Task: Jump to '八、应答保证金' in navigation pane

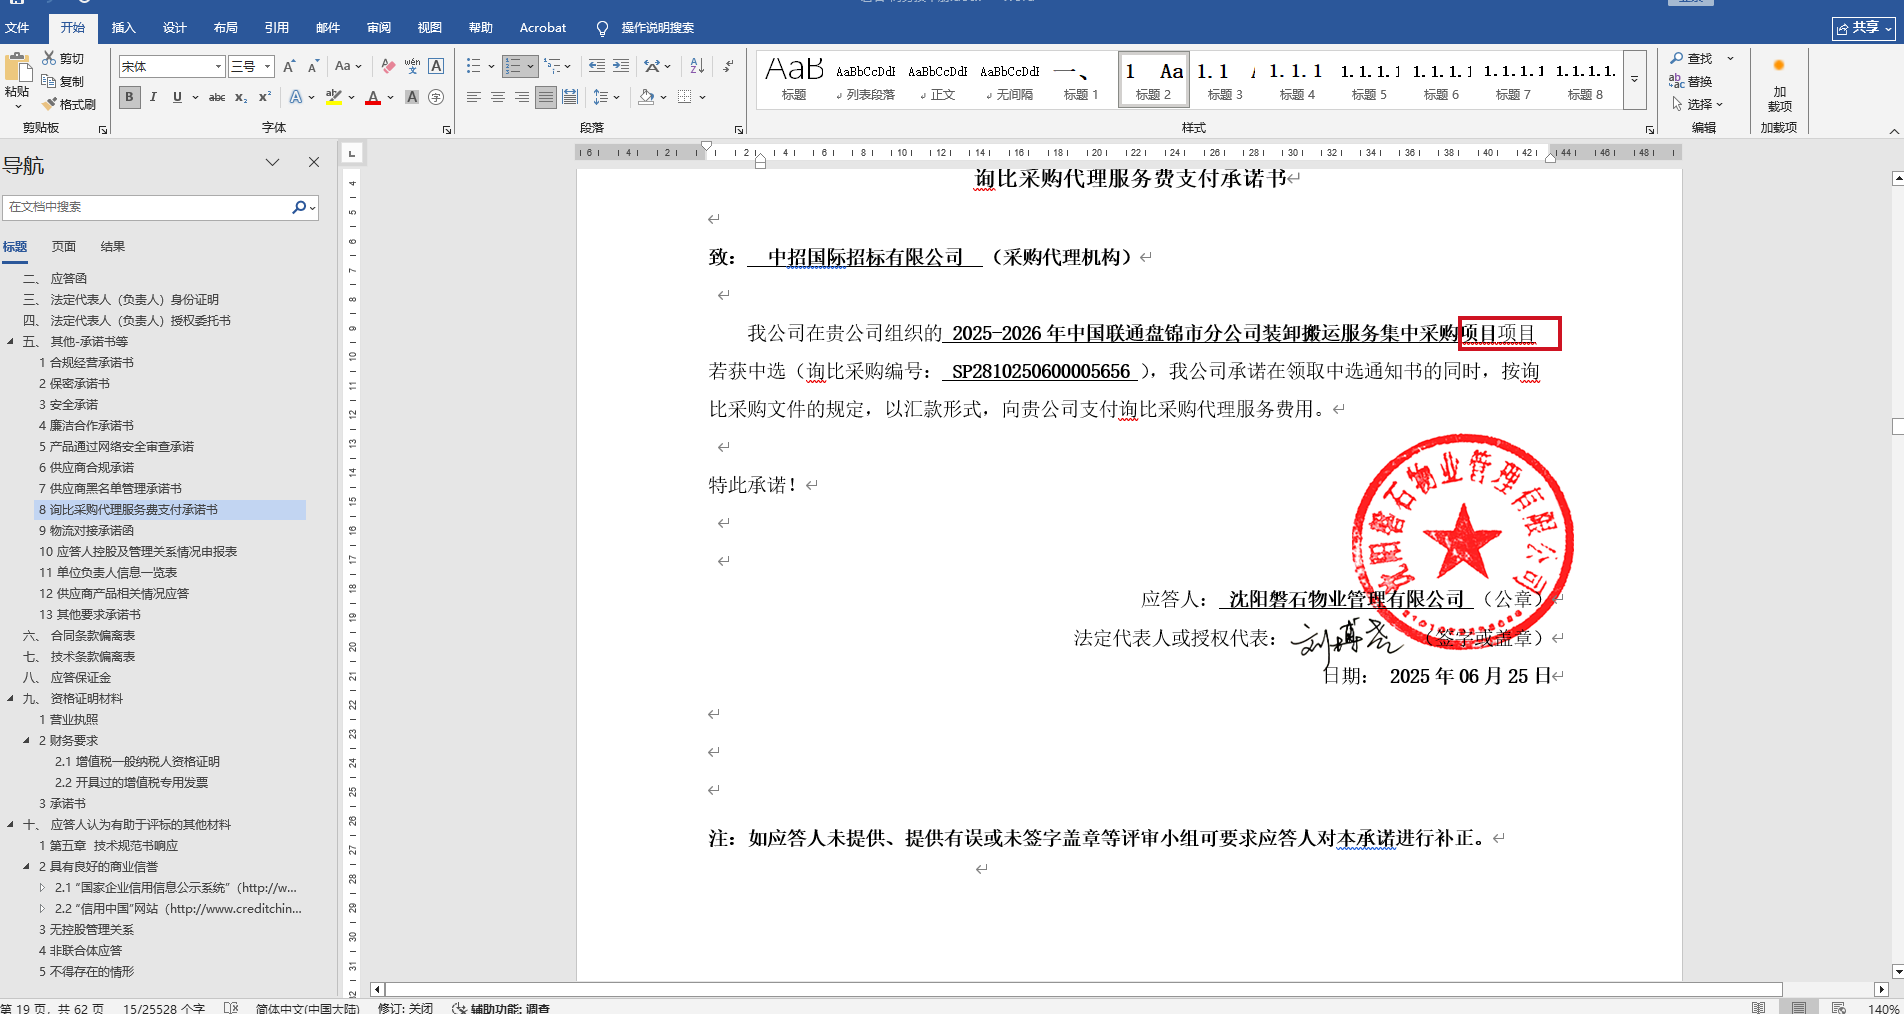Action: [x=67, y=678]
